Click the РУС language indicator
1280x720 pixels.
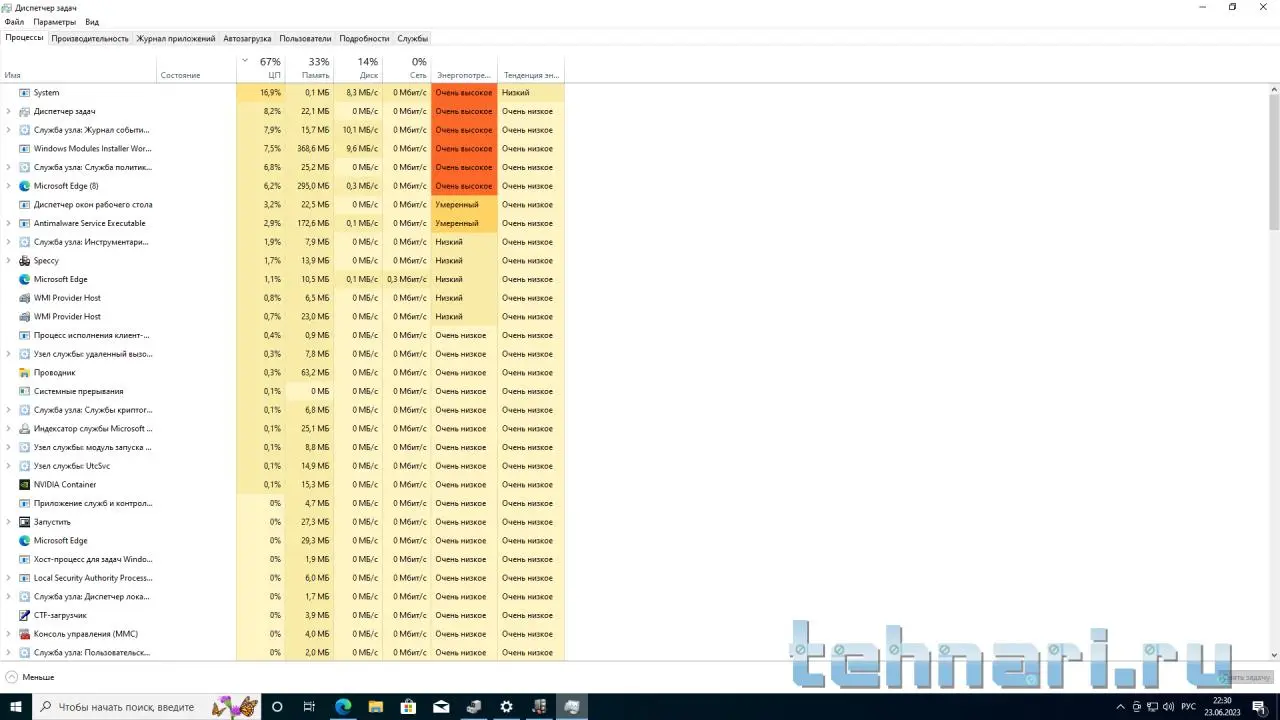click(1189, 707)
